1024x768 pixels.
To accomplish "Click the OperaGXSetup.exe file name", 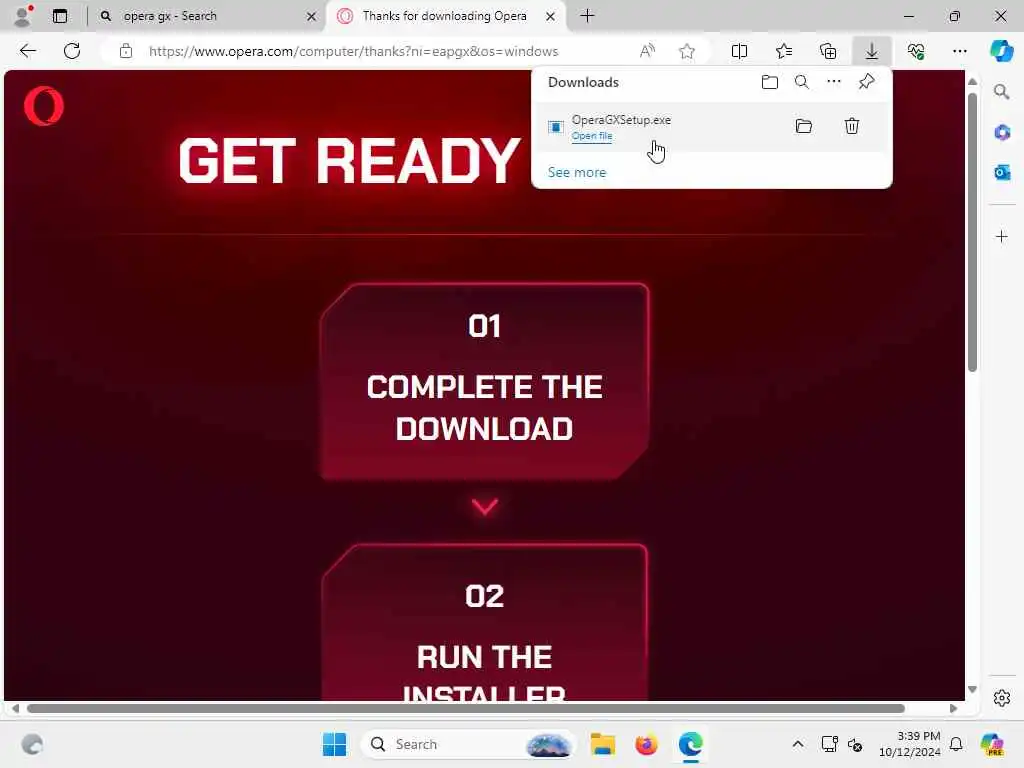I will tap(621, 120).
